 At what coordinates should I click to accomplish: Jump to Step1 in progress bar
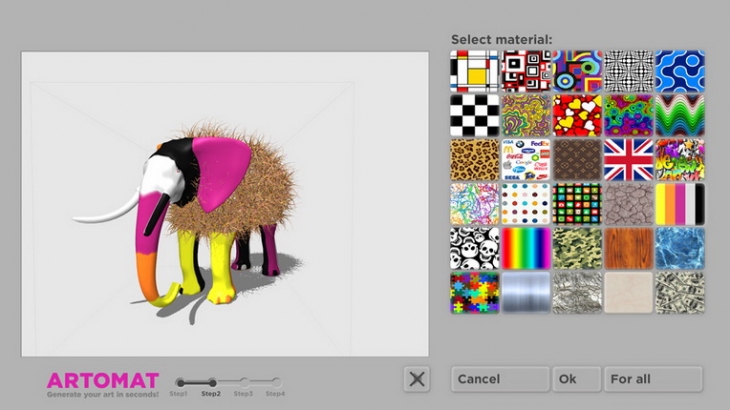(x=180, y=383)
